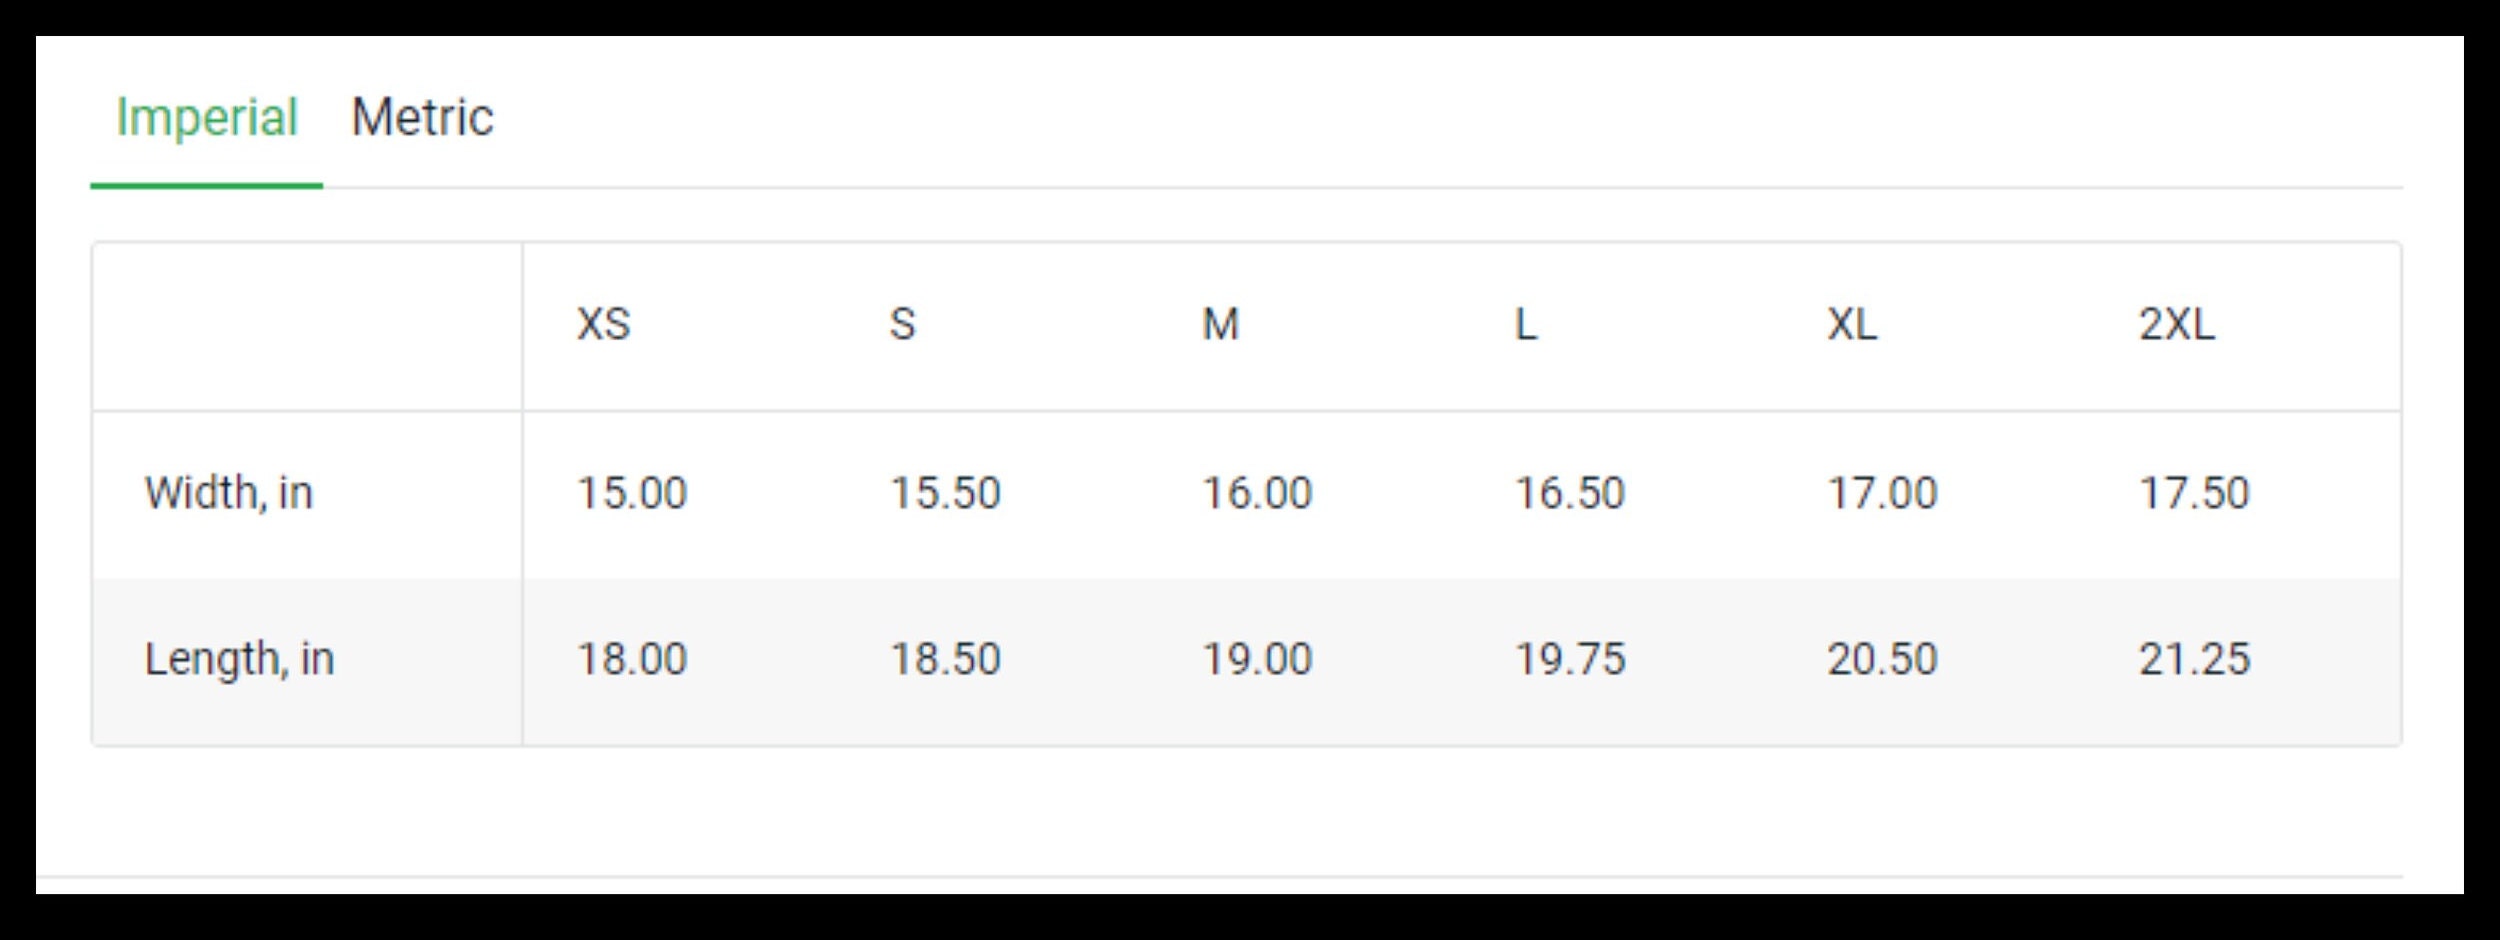
Task: Select the M width value 16.00
Action: [x=1257, y=493]
